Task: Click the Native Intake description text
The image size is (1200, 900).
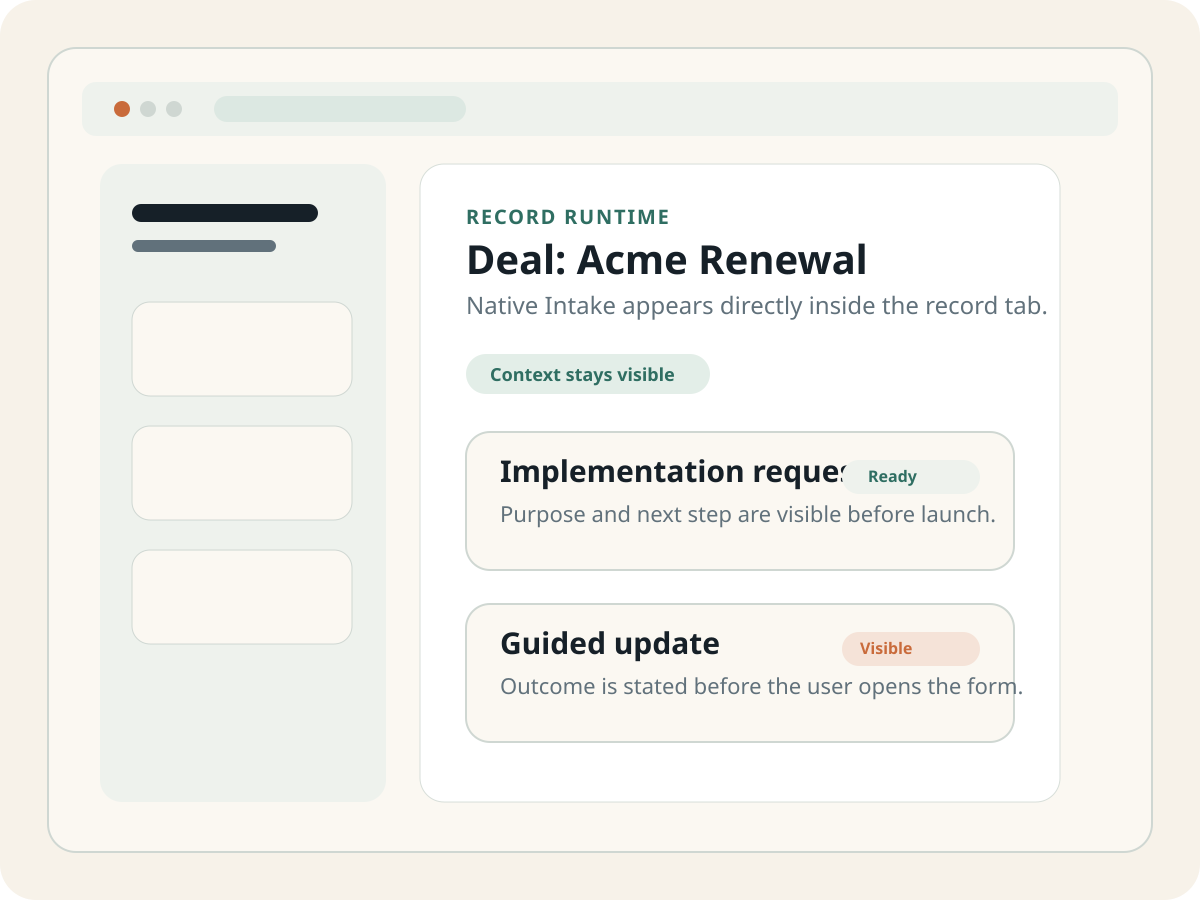Action: point(757,306)
